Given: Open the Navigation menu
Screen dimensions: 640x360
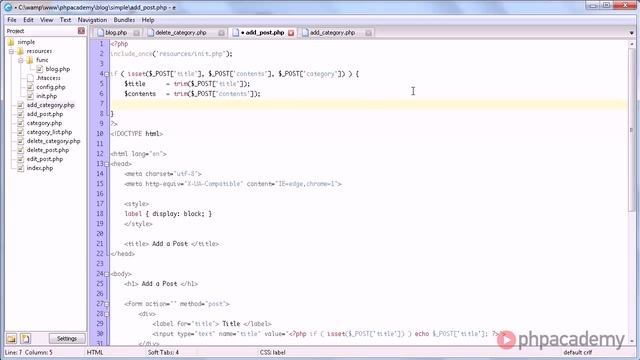Looking at the screenshot, I should [92, 20].
